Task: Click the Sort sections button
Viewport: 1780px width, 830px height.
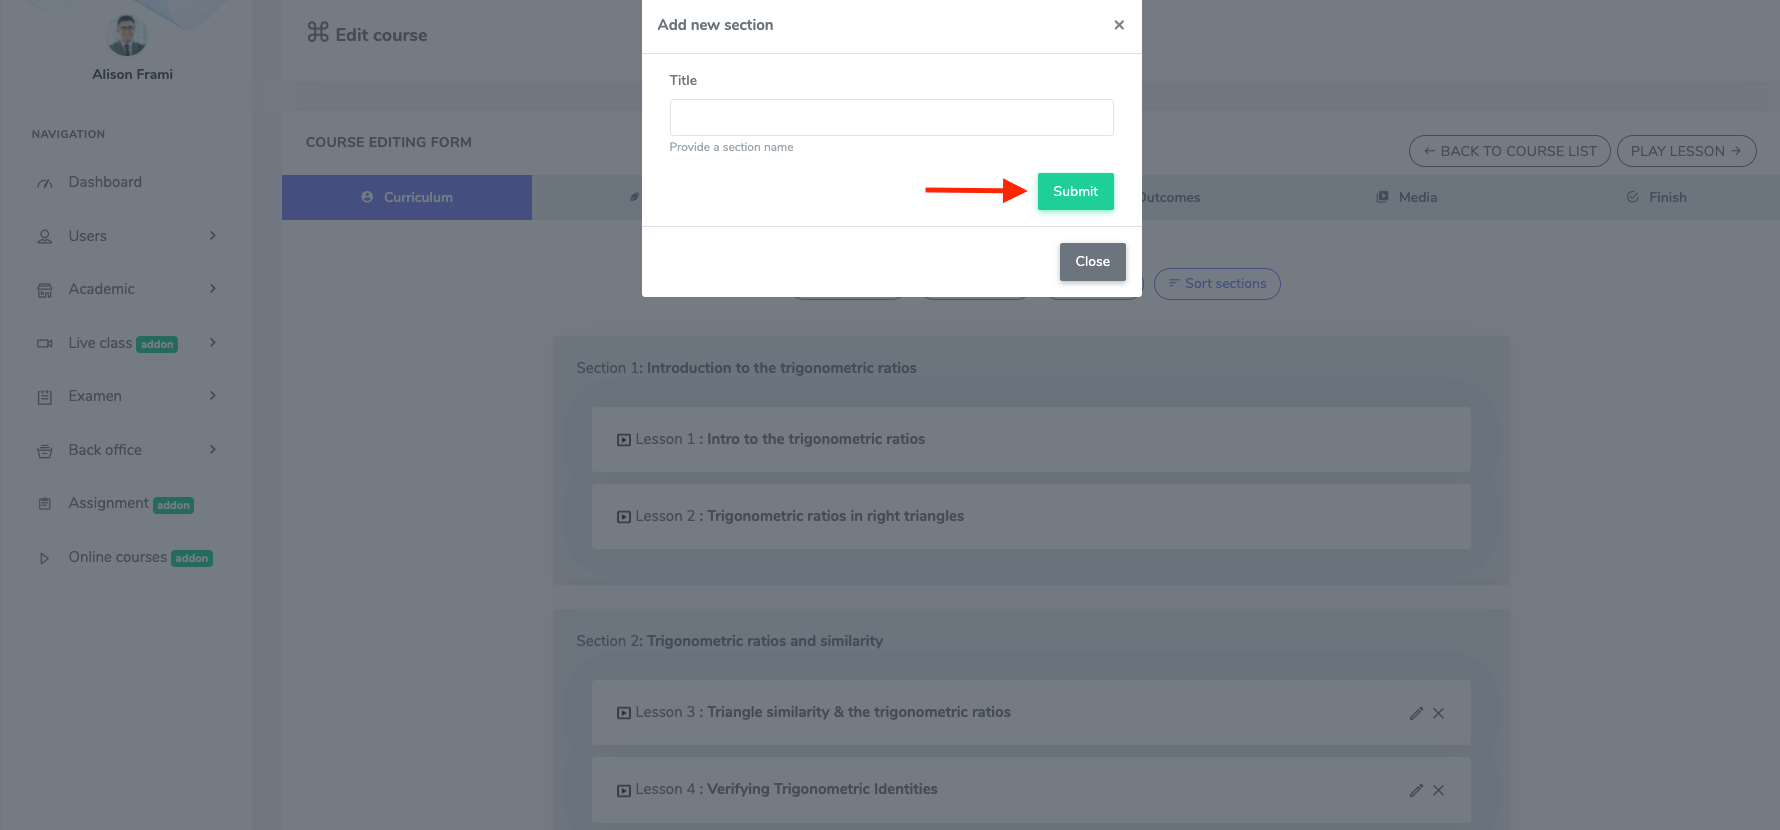Action: [x=1217, y=284]
